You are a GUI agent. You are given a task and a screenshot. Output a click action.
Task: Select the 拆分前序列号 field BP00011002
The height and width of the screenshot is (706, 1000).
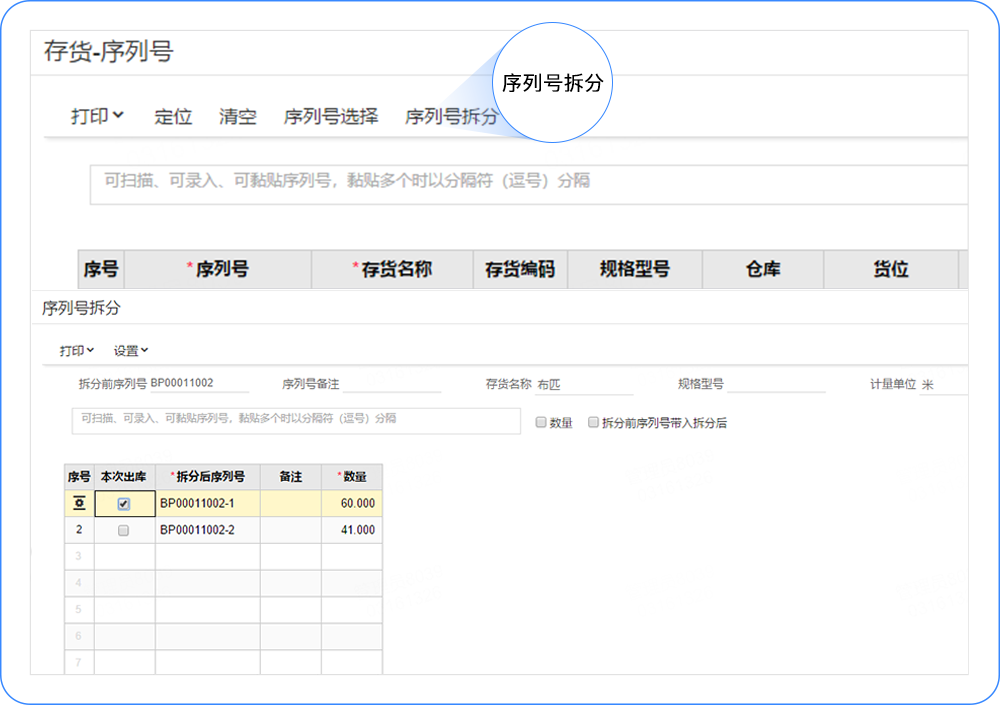(x=200, y=384)
